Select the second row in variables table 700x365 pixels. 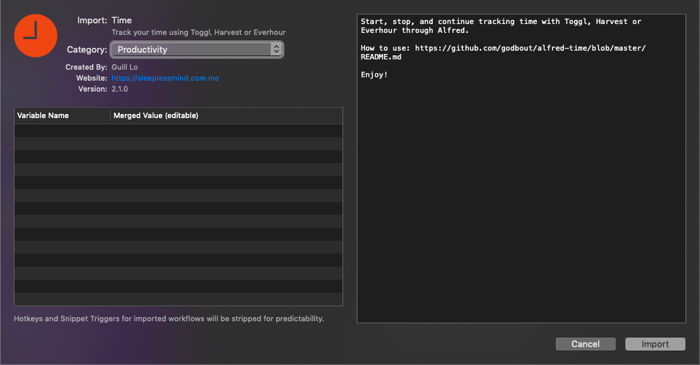point(179,143)
